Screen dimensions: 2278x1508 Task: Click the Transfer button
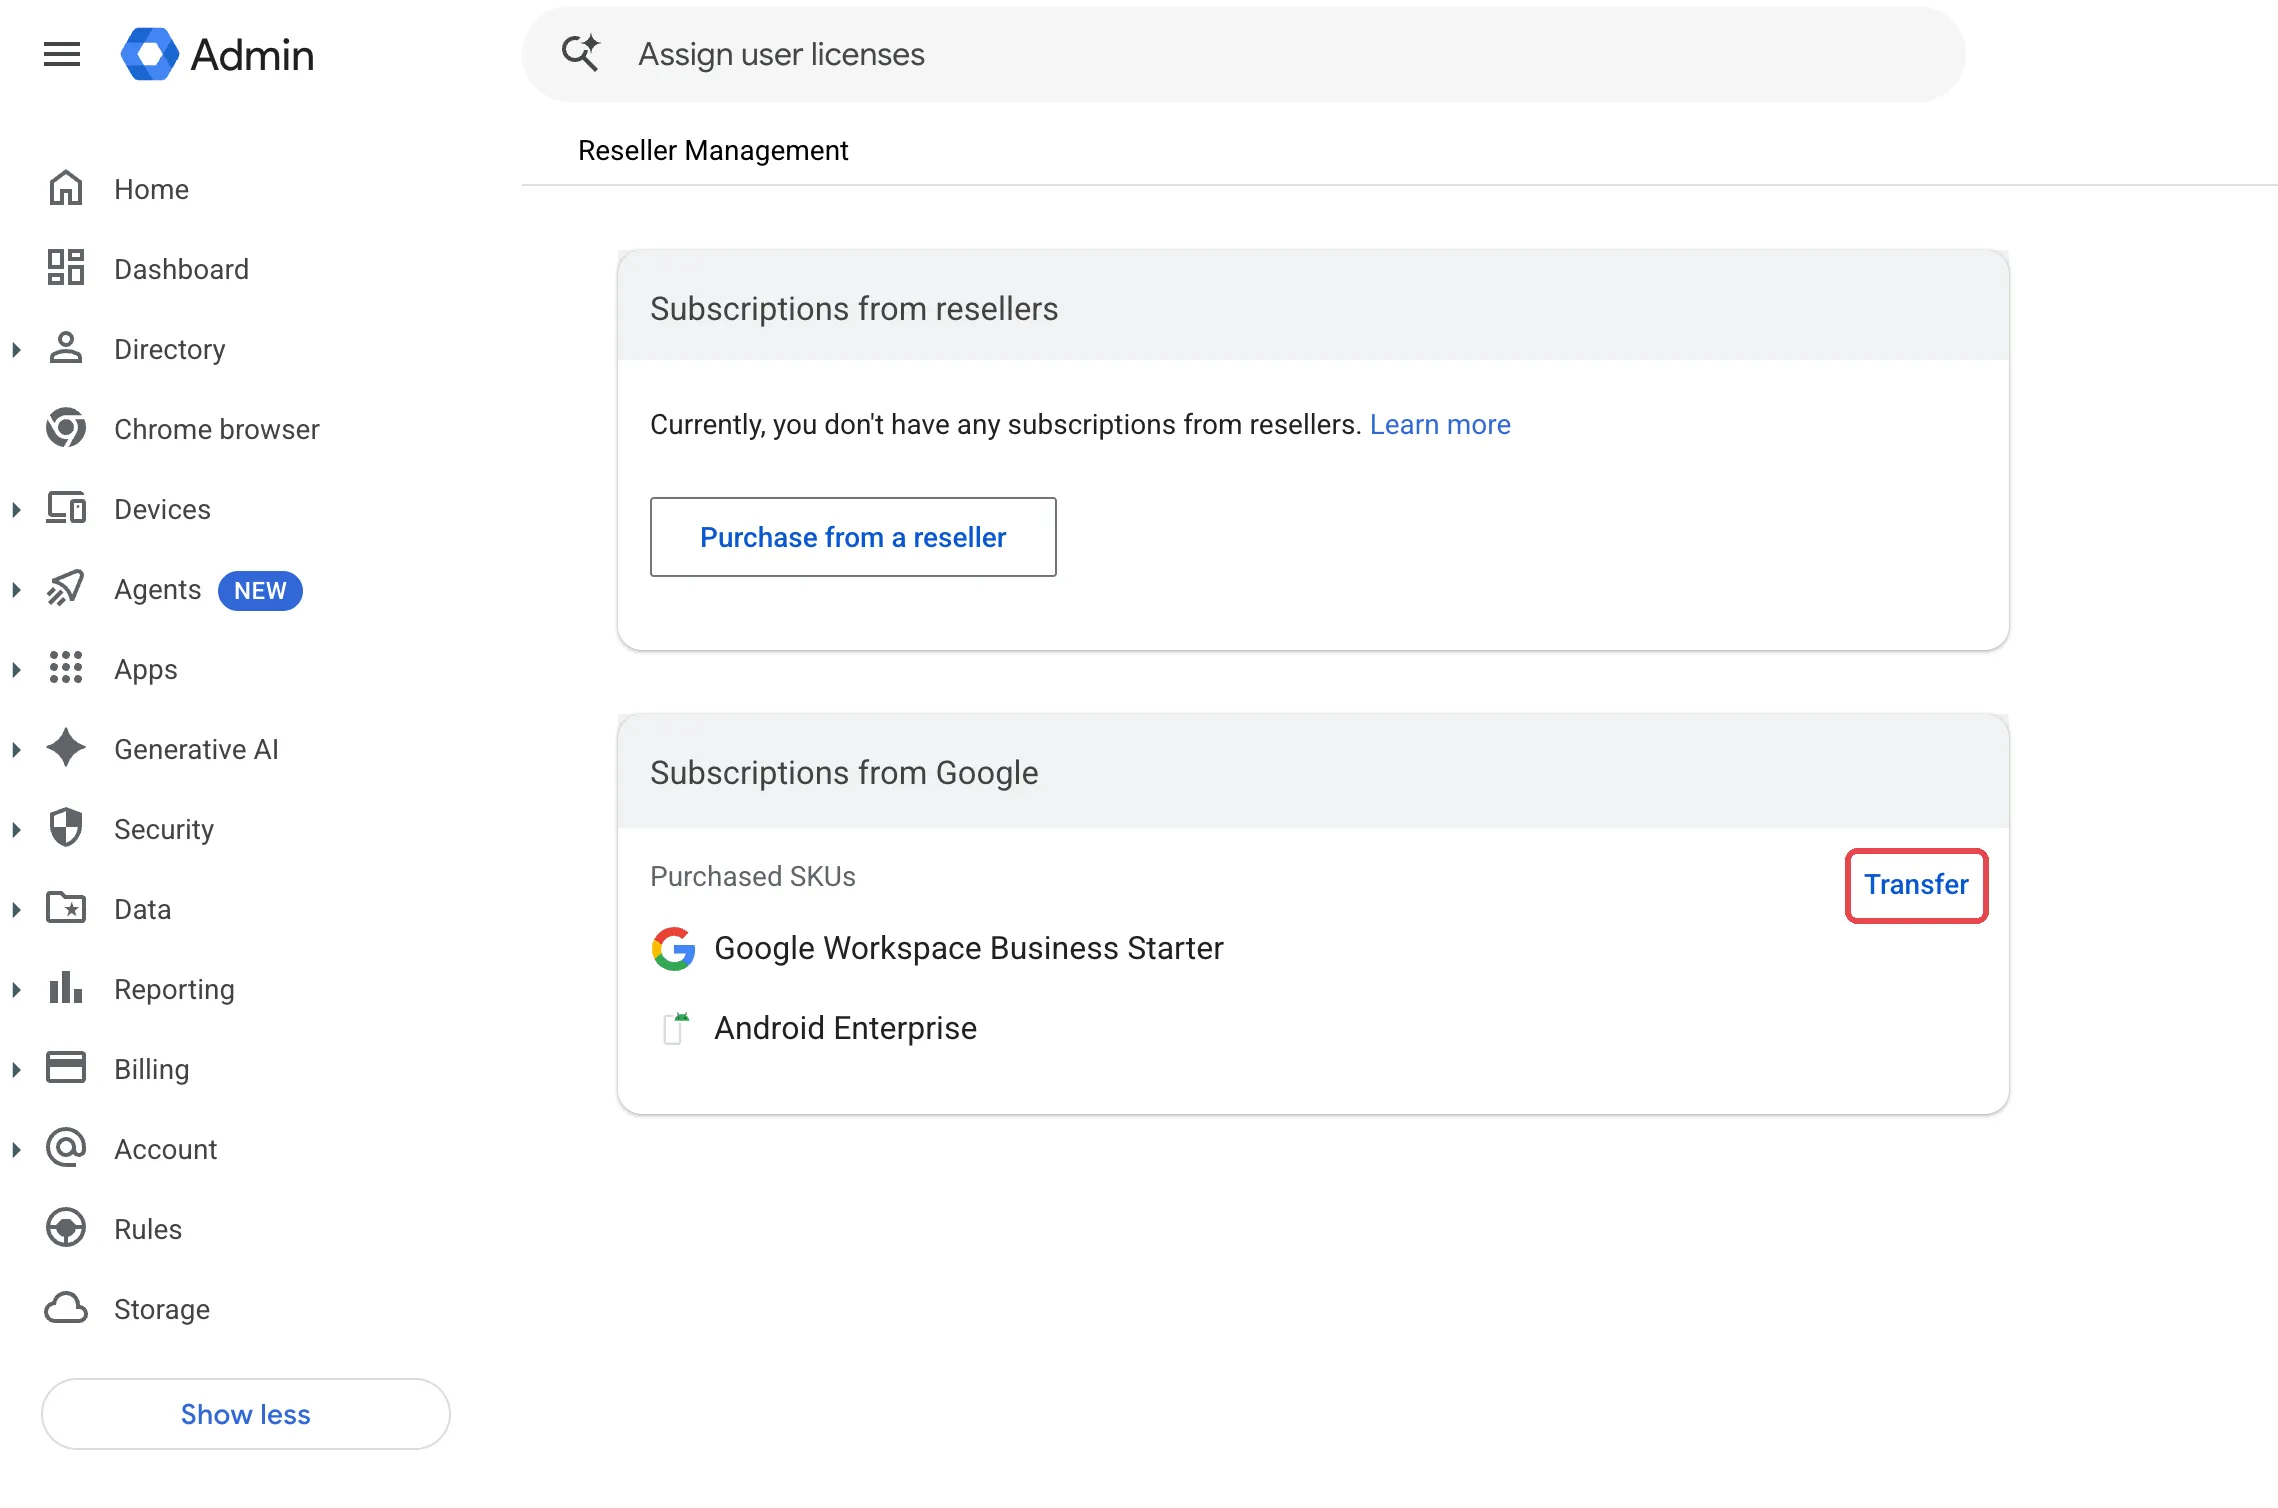click(1916, 885)
